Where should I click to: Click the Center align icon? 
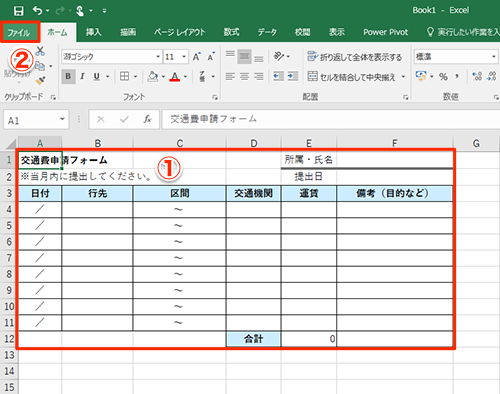pos(244,77)
